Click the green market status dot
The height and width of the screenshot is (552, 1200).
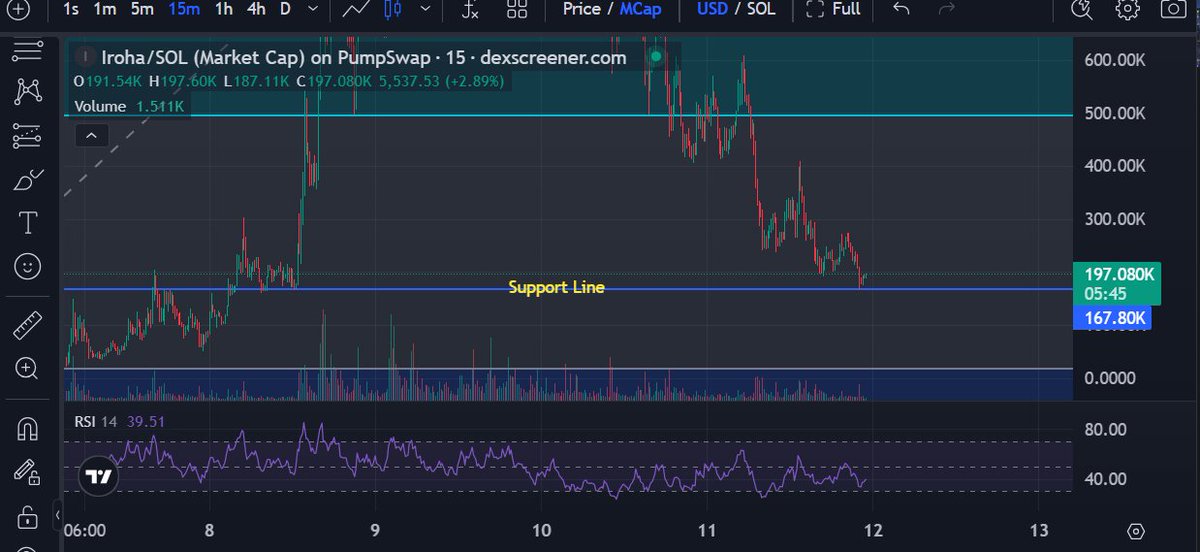pos(657,57)
